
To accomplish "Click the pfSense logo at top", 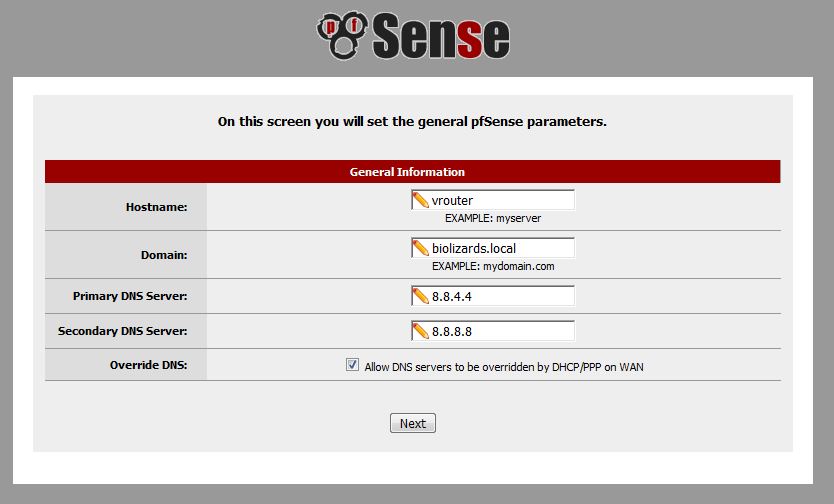I will 413,36.
